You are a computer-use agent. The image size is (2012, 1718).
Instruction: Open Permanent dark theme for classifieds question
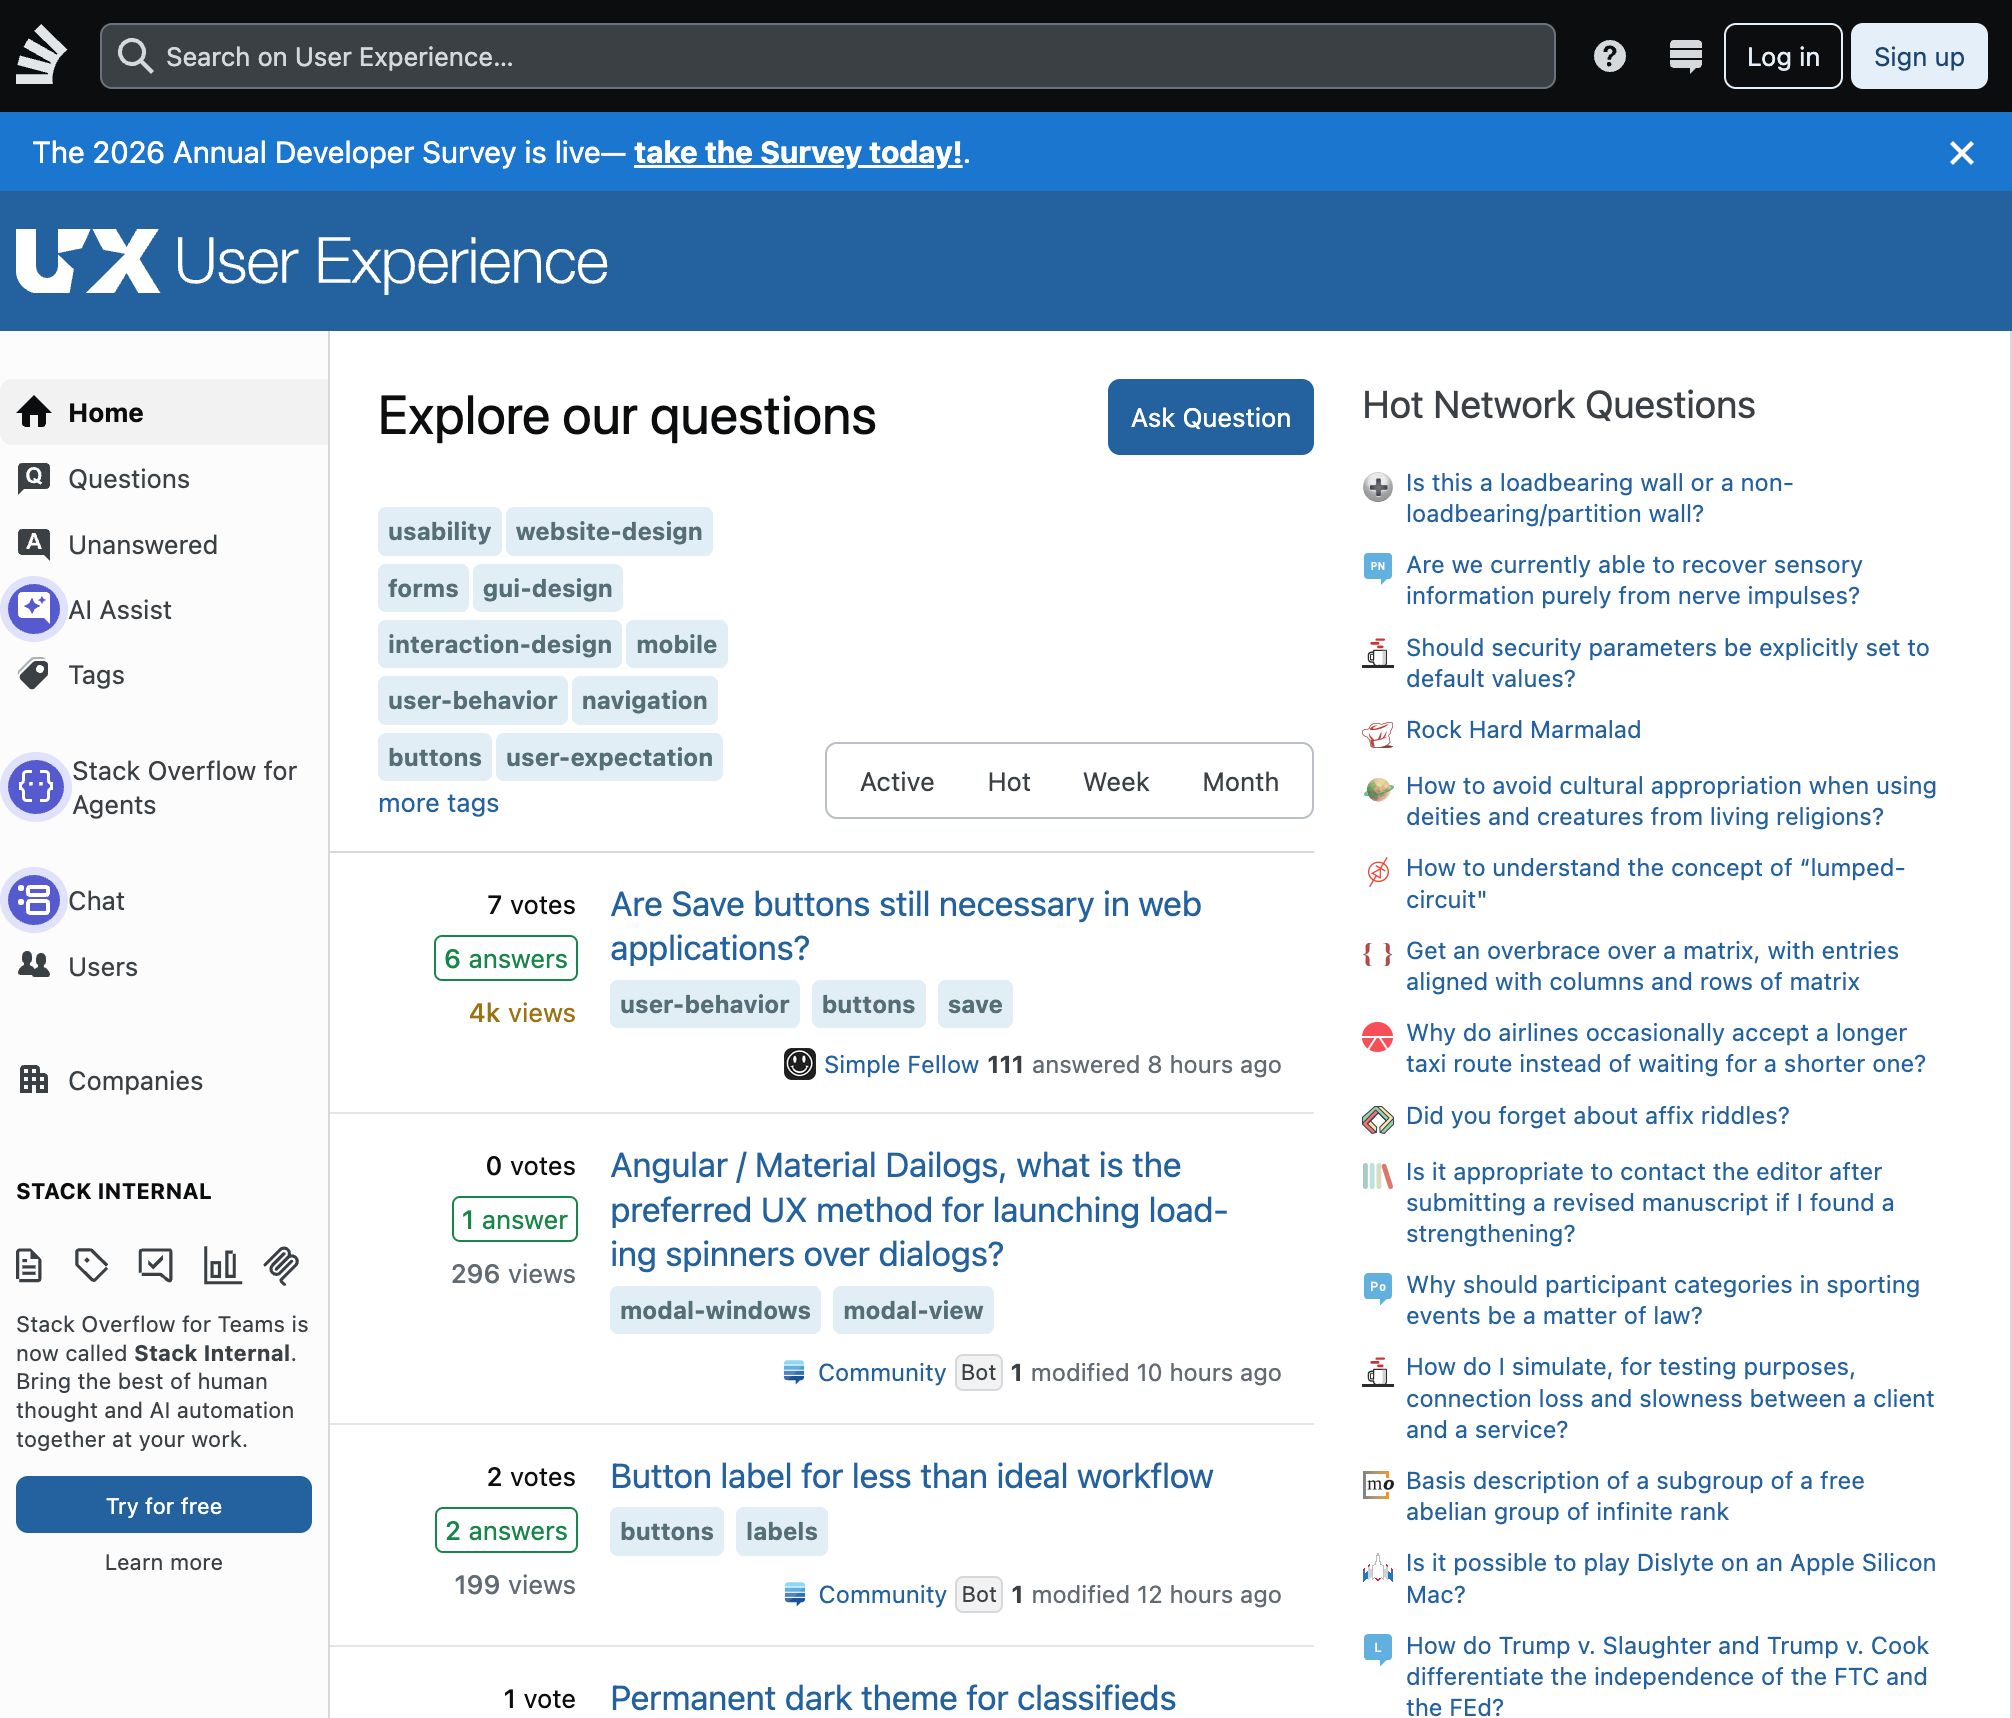893,1698
